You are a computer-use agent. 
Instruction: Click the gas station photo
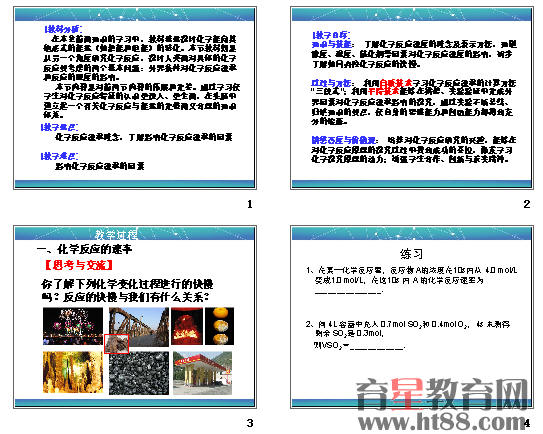(x=203, y=373)
